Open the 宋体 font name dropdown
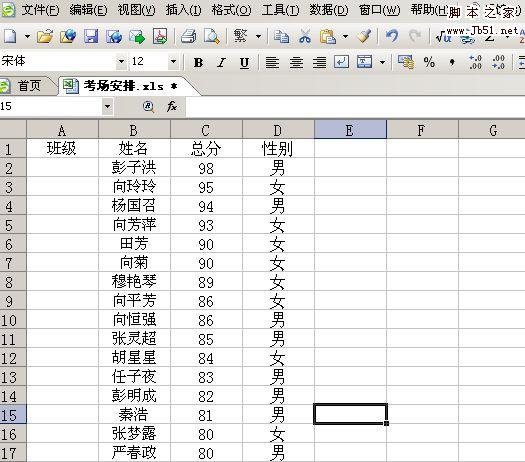Screen dimensions: 525x462 121,62
